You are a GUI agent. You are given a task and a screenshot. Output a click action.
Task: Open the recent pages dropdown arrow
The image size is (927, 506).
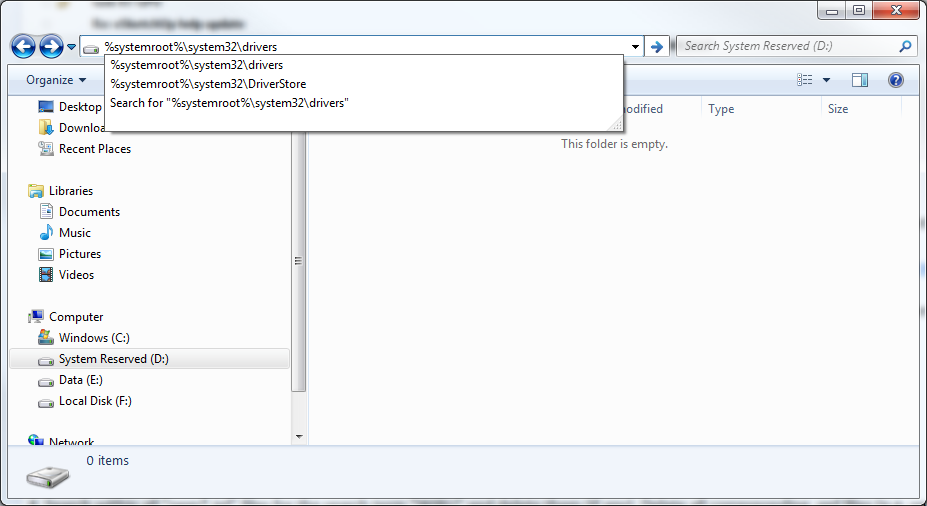72,46
